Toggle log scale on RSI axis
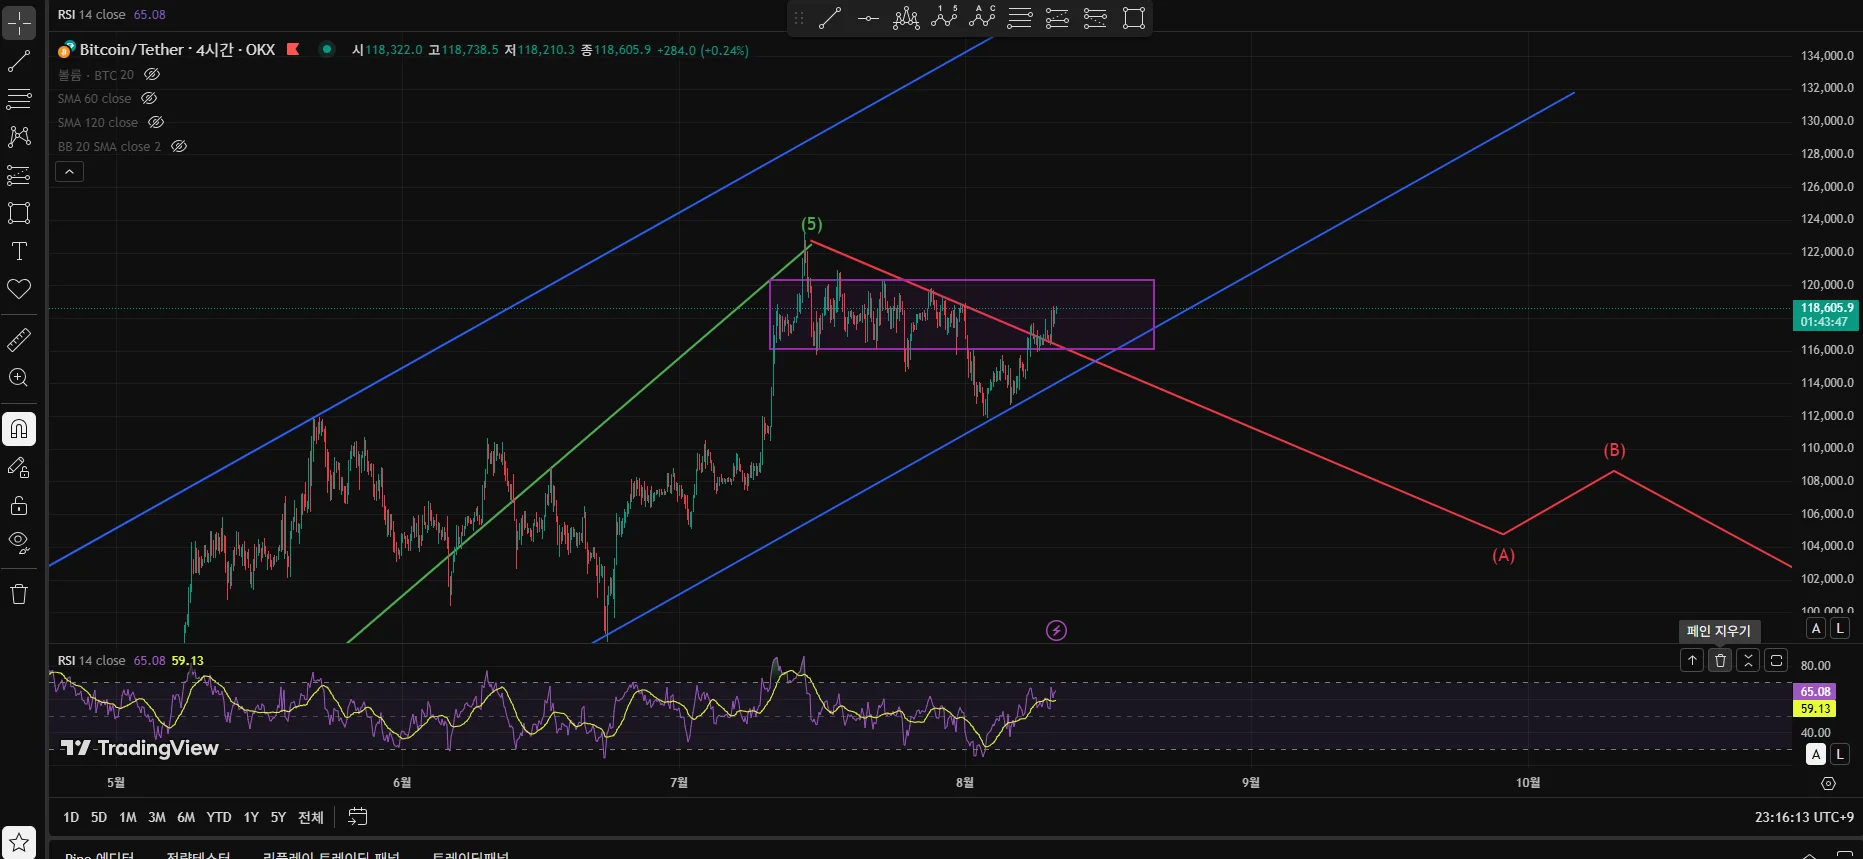Image resolution: width=1863 pixels, height=859 pixels. 1839,754
